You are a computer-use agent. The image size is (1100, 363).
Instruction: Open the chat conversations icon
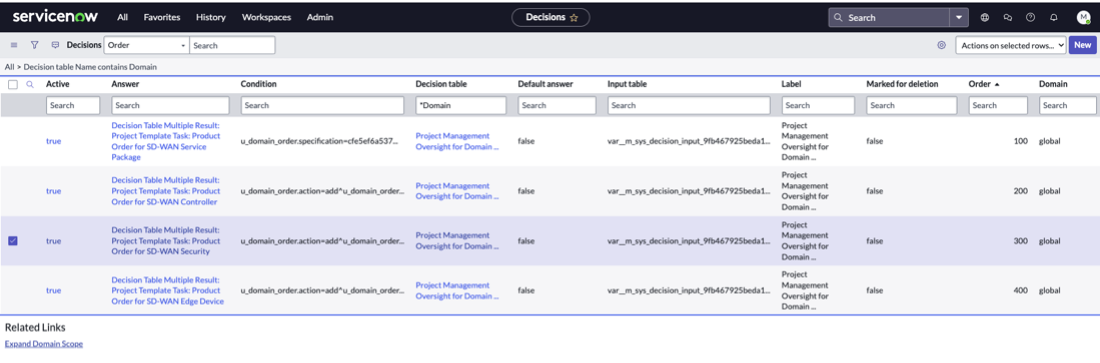point(1007,18)
